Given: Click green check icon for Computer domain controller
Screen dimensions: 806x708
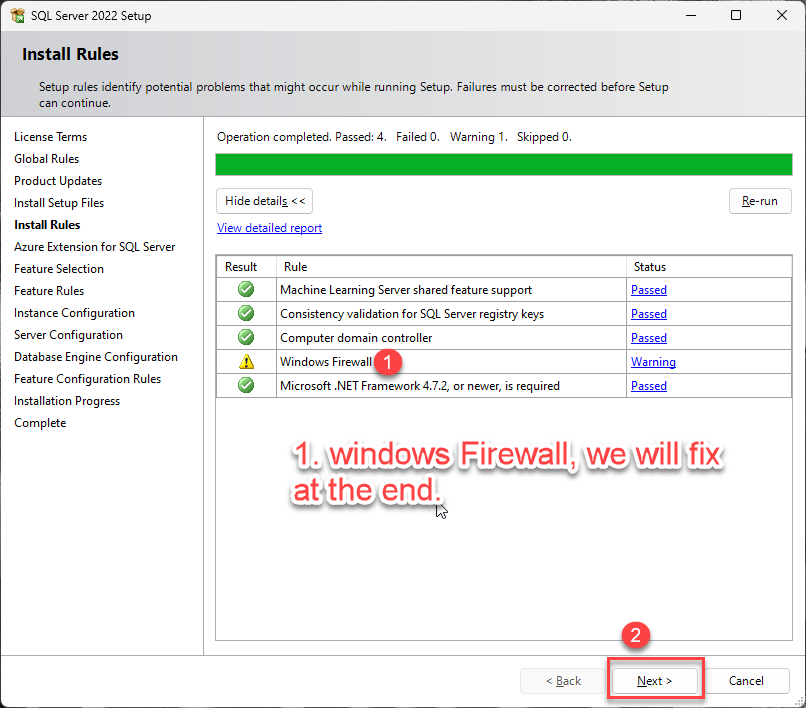Looking at the screenshot, I should coord(246,338).
